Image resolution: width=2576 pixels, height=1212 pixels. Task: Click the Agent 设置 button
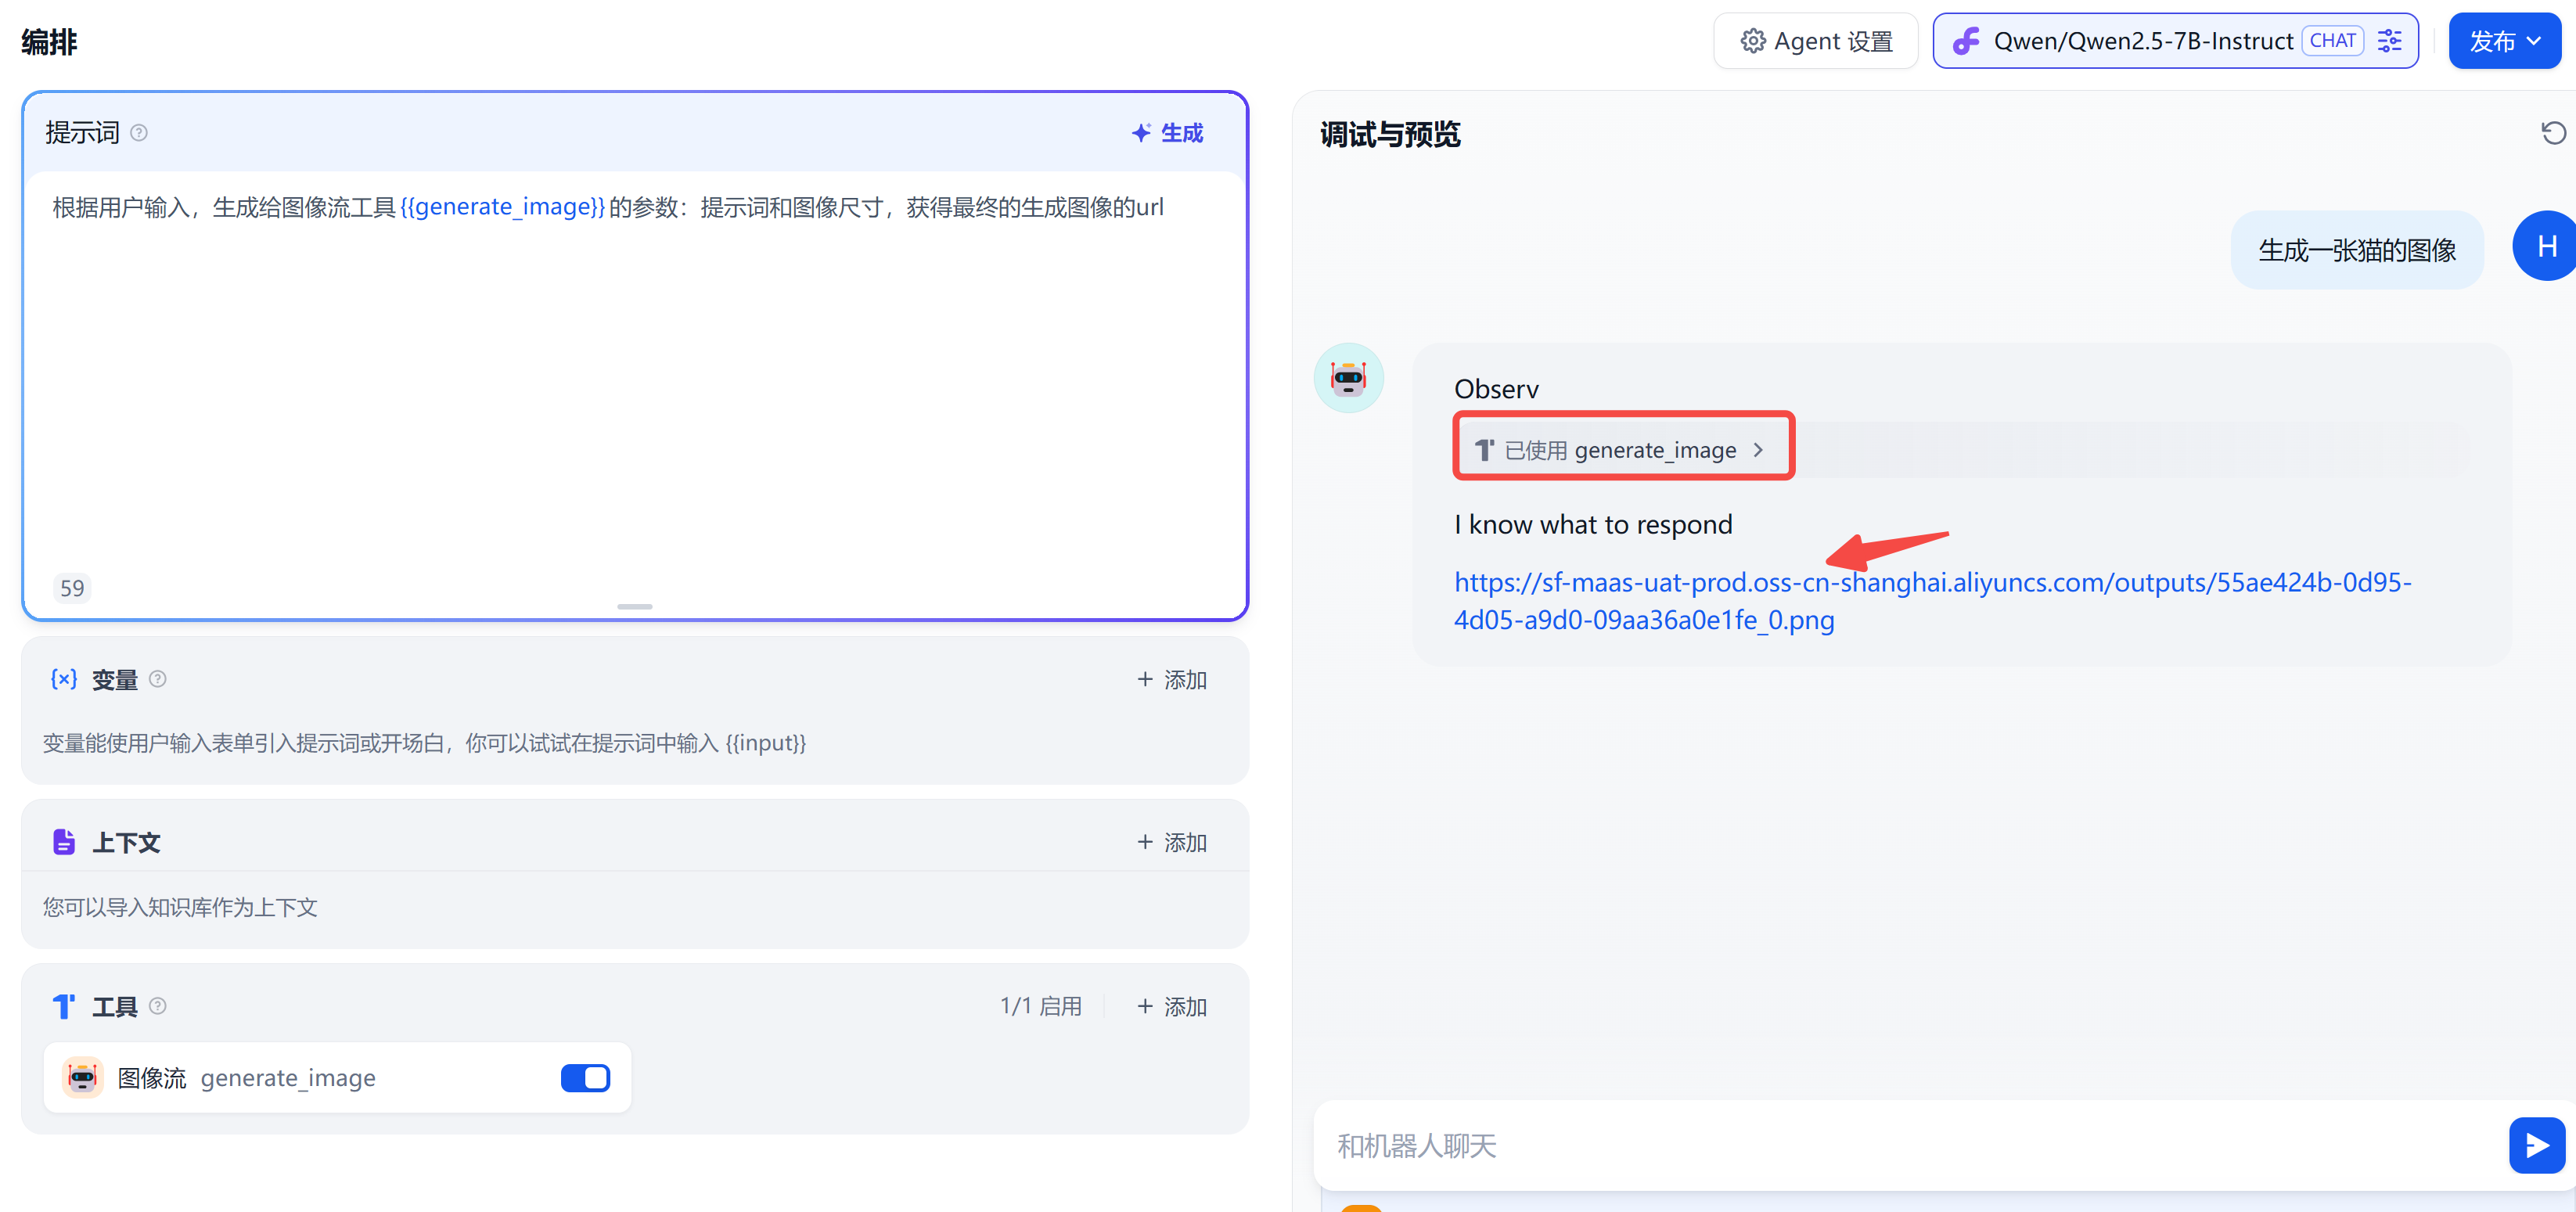tap(1815, 41)
